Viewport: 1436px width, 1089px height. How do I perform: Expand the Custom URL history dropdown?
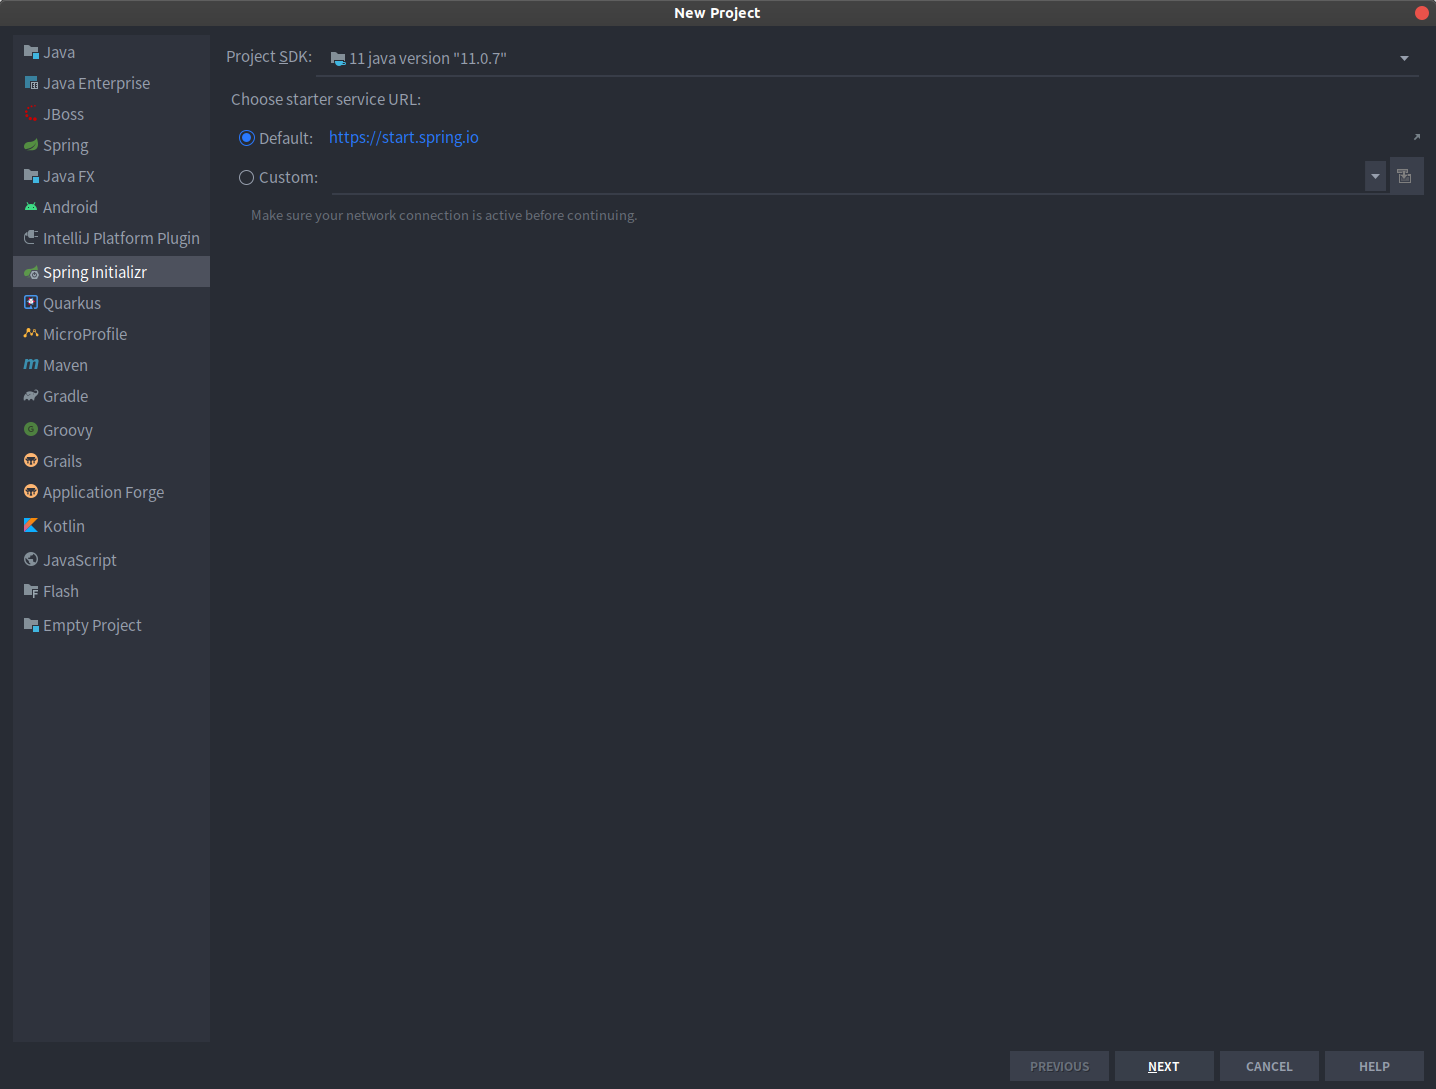pos(1376,176)
